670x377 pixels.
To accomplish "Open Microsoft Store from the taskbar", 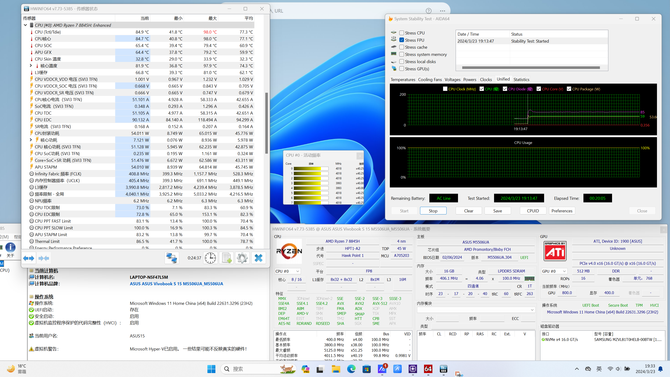I will point(366,369).
